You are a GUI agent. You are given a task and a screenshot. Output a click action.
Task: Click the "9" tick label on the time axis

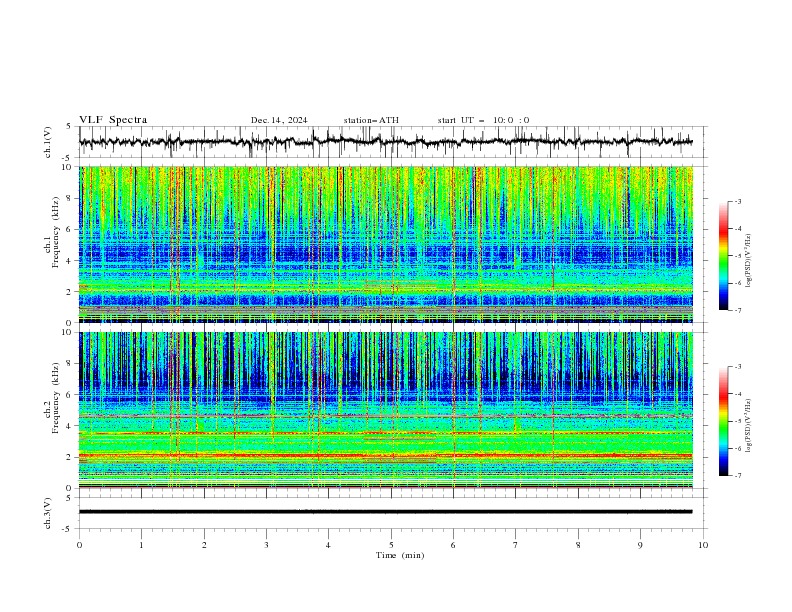640,545
